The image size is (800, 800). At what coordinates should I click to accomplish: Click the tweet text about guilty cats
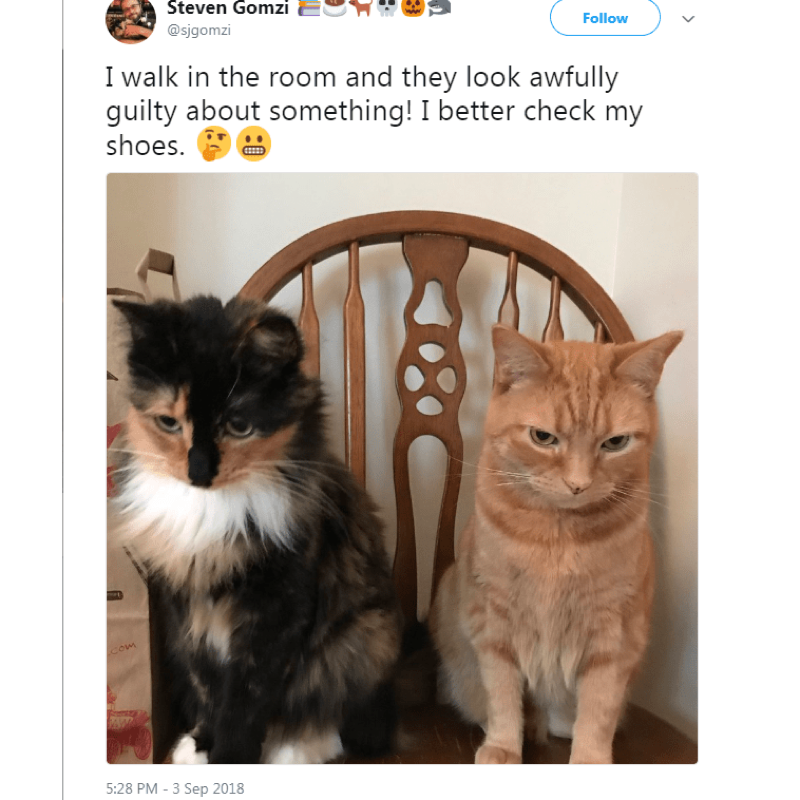click(374, 111)
